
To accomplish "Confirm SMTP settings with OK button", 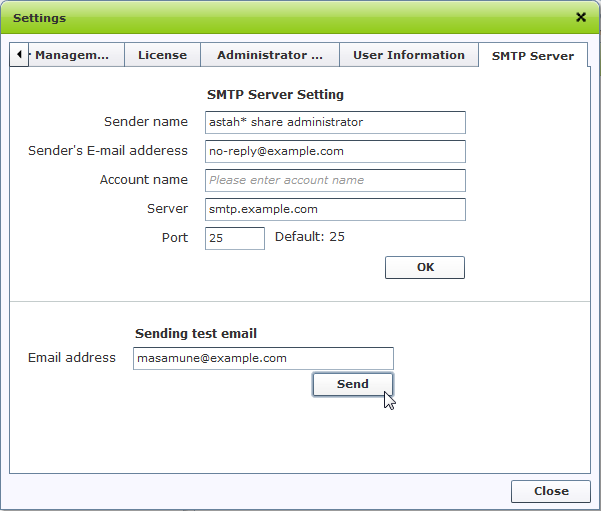I will click(x=425, y=268).
